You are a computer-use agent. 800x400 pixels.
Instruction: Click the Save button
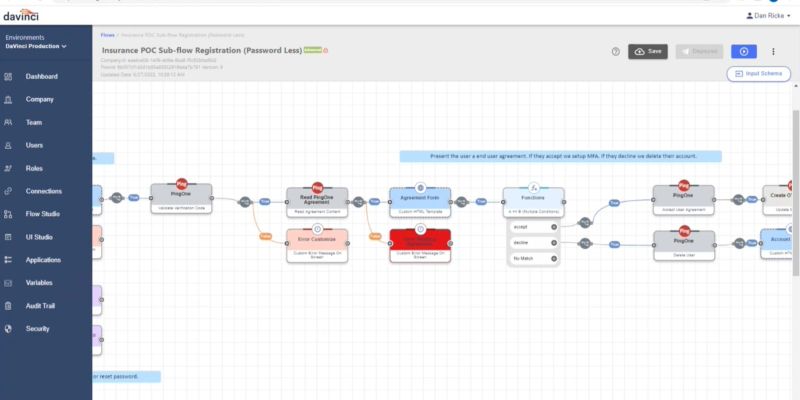pyautogui.click(x=648, y=52)
